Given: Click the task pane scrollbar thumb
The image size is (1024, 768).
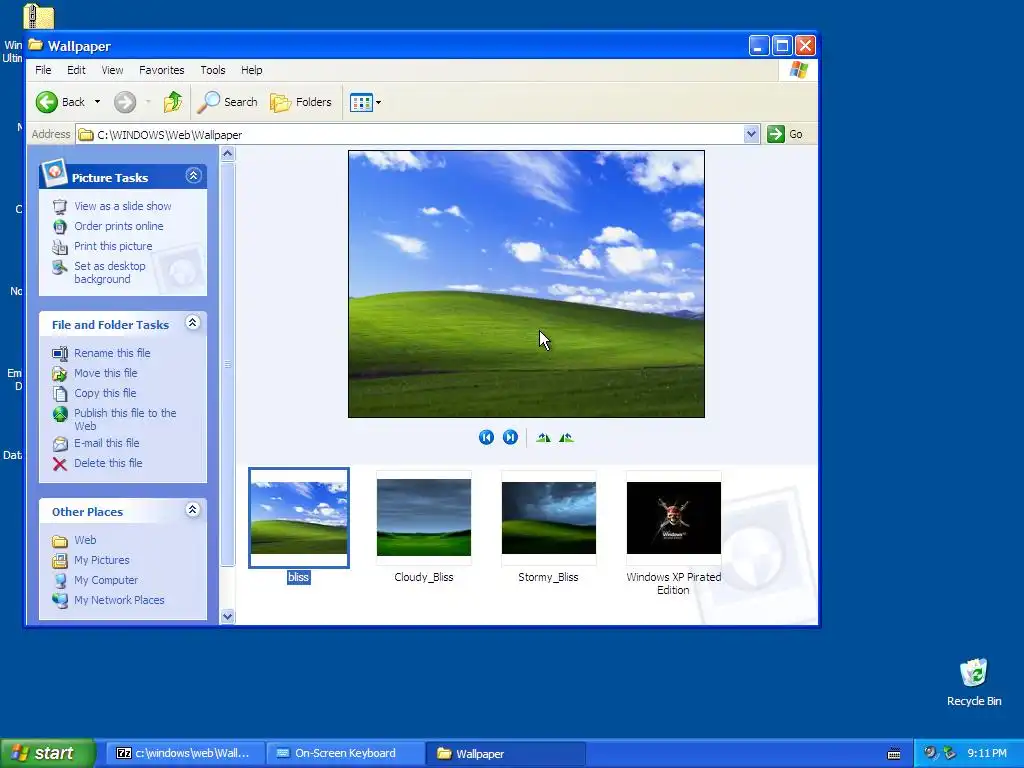Looking at the screenshot, I should tap(227, 364).
